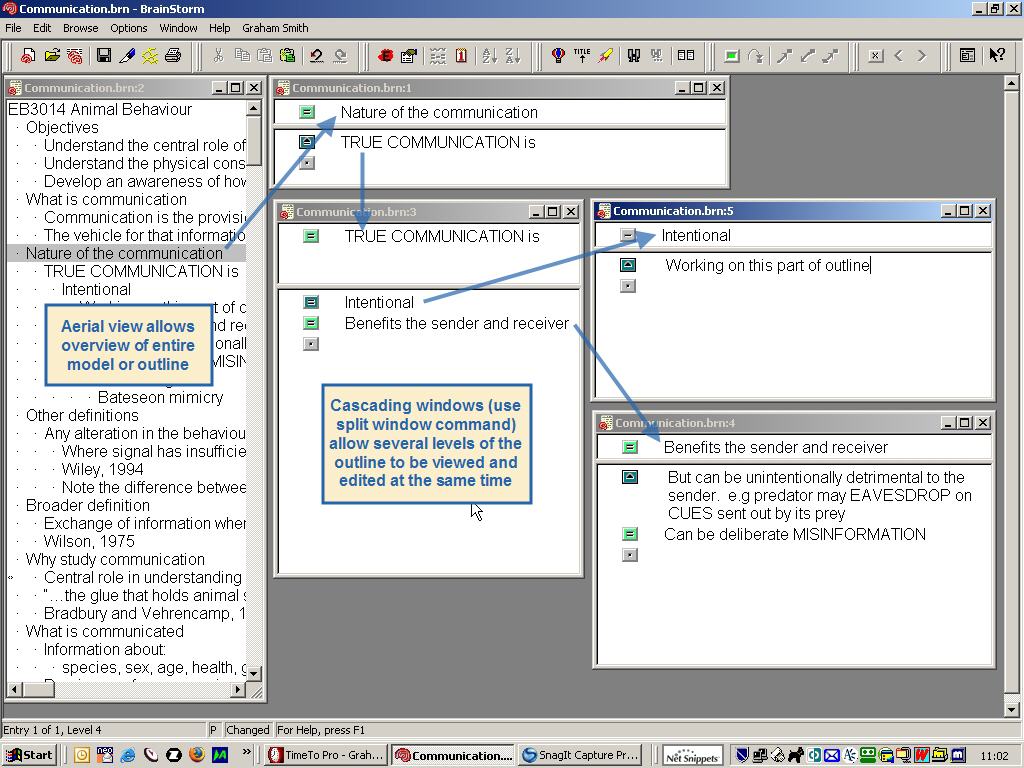Open the Browse menu

coord(81,28)
